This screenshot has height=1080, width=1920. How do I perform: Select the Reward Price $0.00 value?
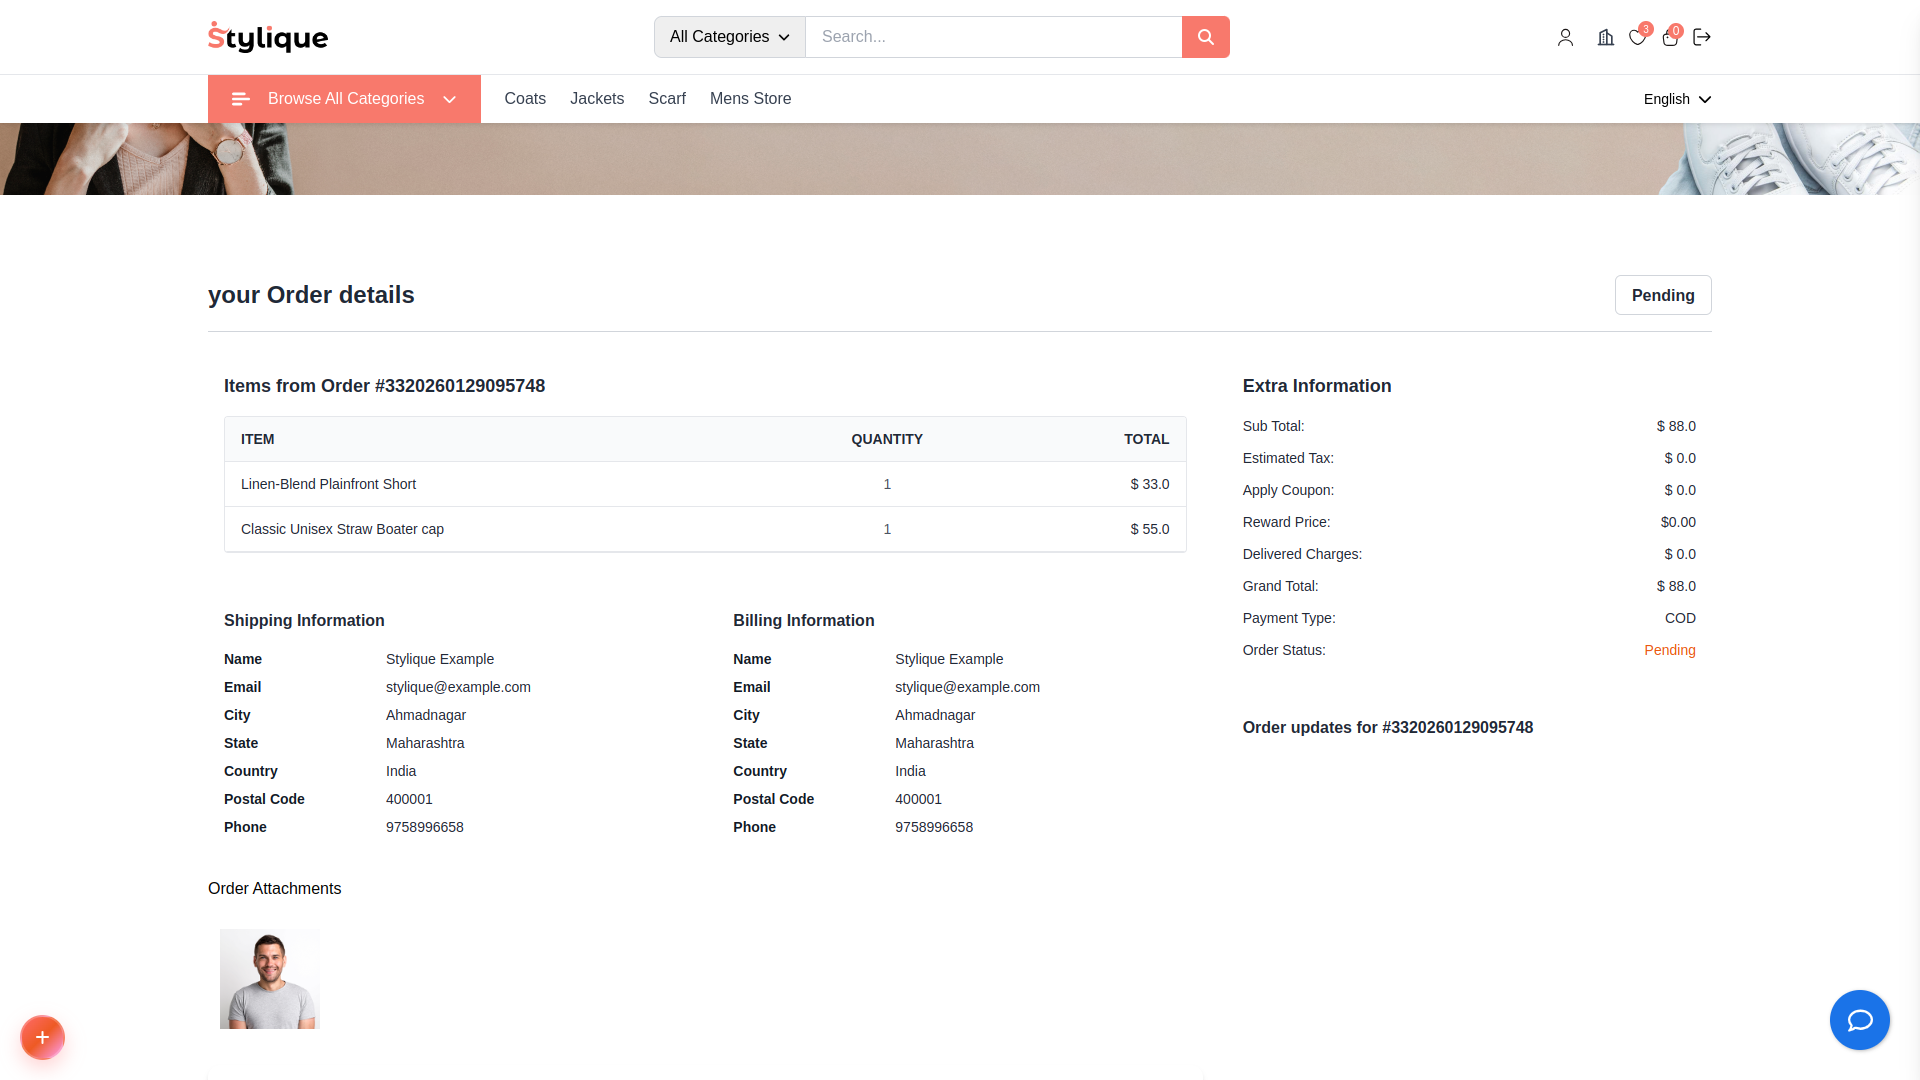pos(1678,522)
